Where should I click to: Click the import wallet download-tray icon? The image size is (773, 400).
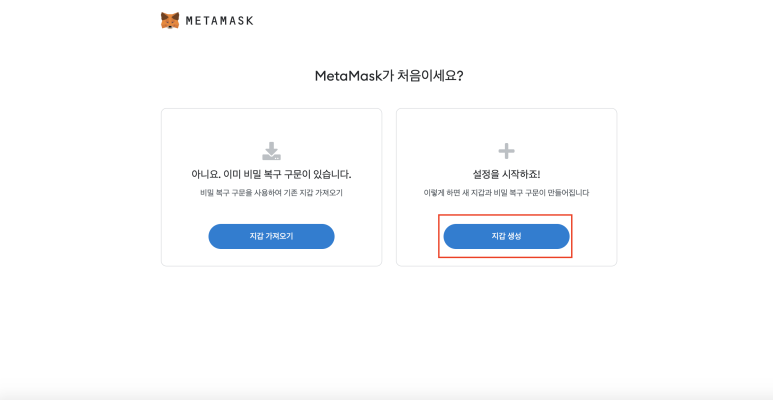click(271, 151)
